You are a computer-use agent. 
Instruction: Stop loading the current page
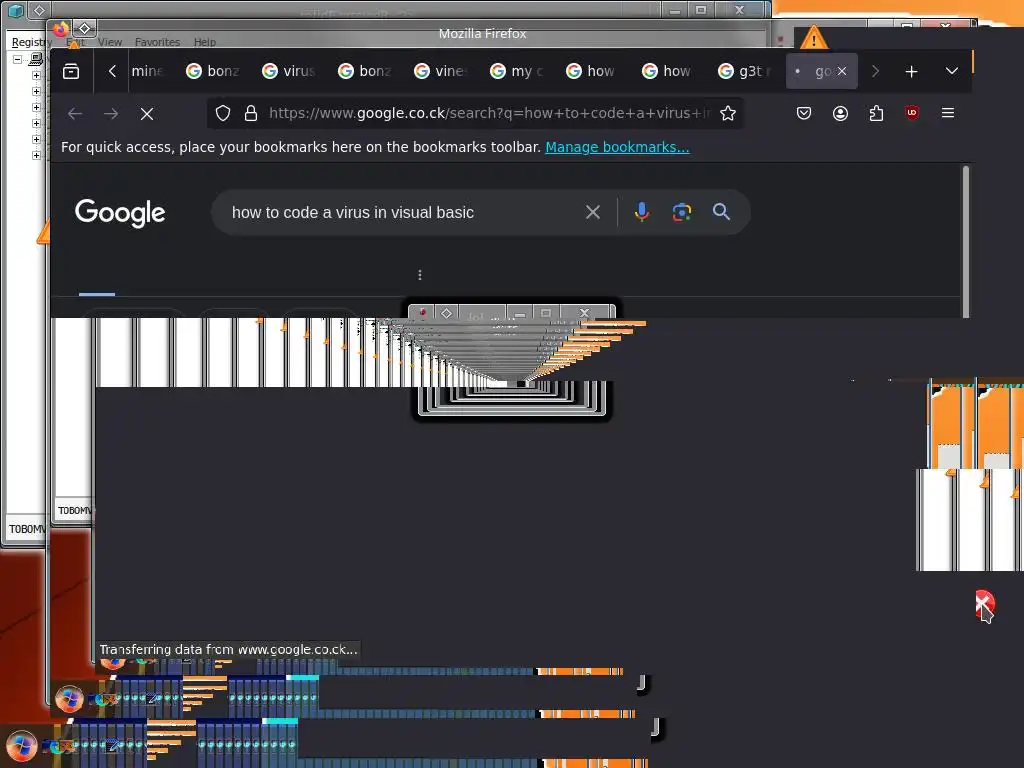[x=147, y=114]
